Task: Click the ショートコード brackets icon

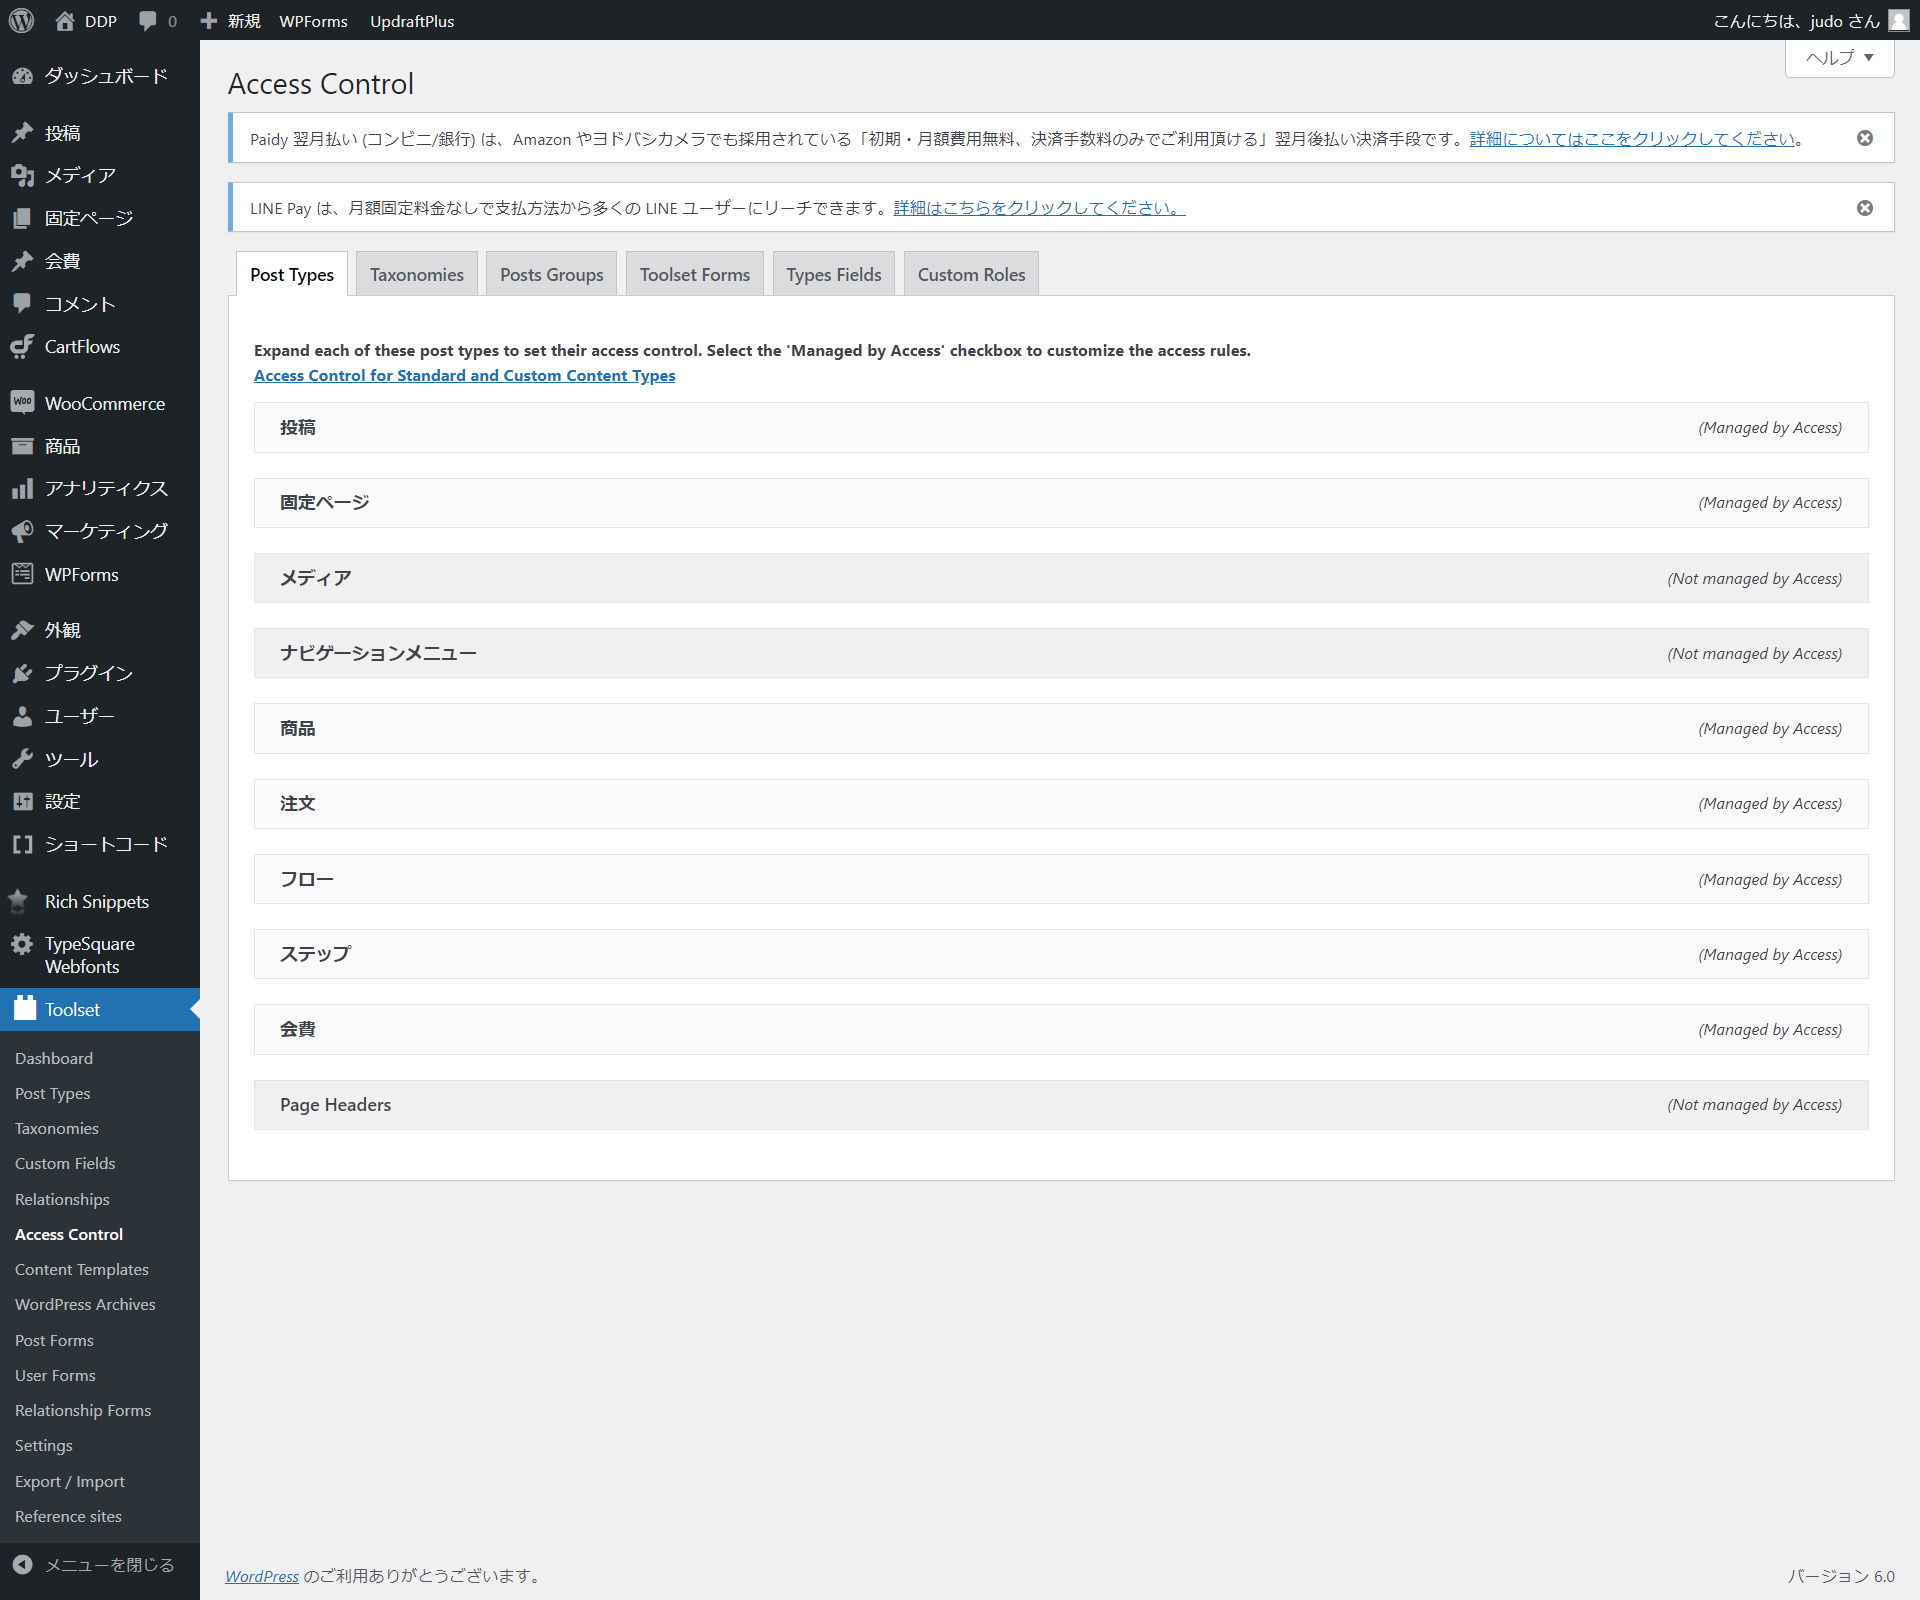Action: click(22, 844)
